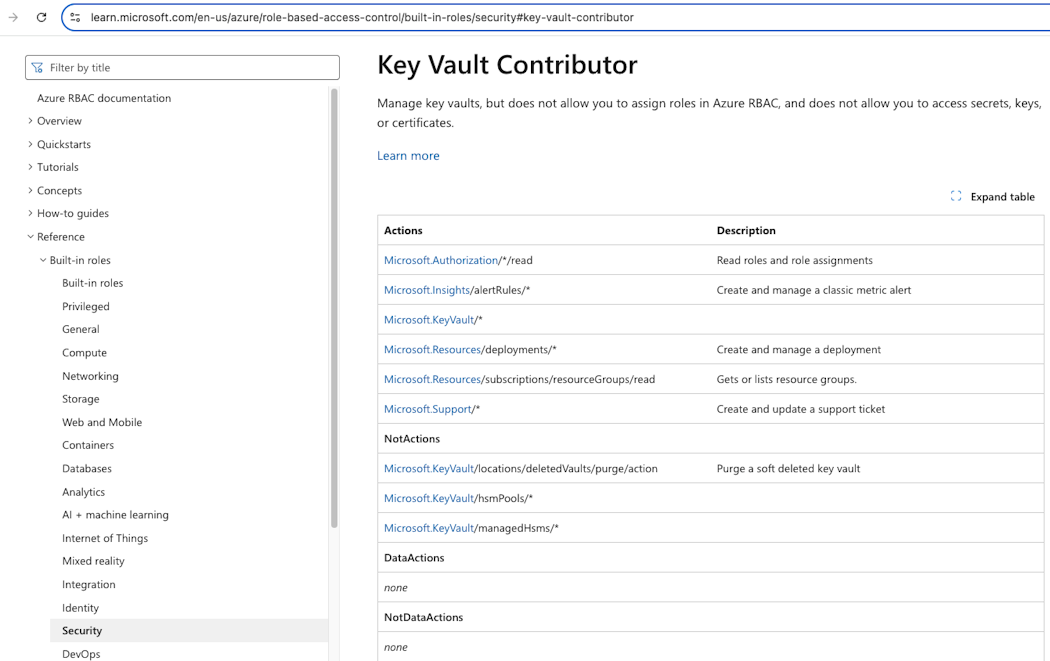
Task: Focus the browser address bar URL
Action: point(362,17)
